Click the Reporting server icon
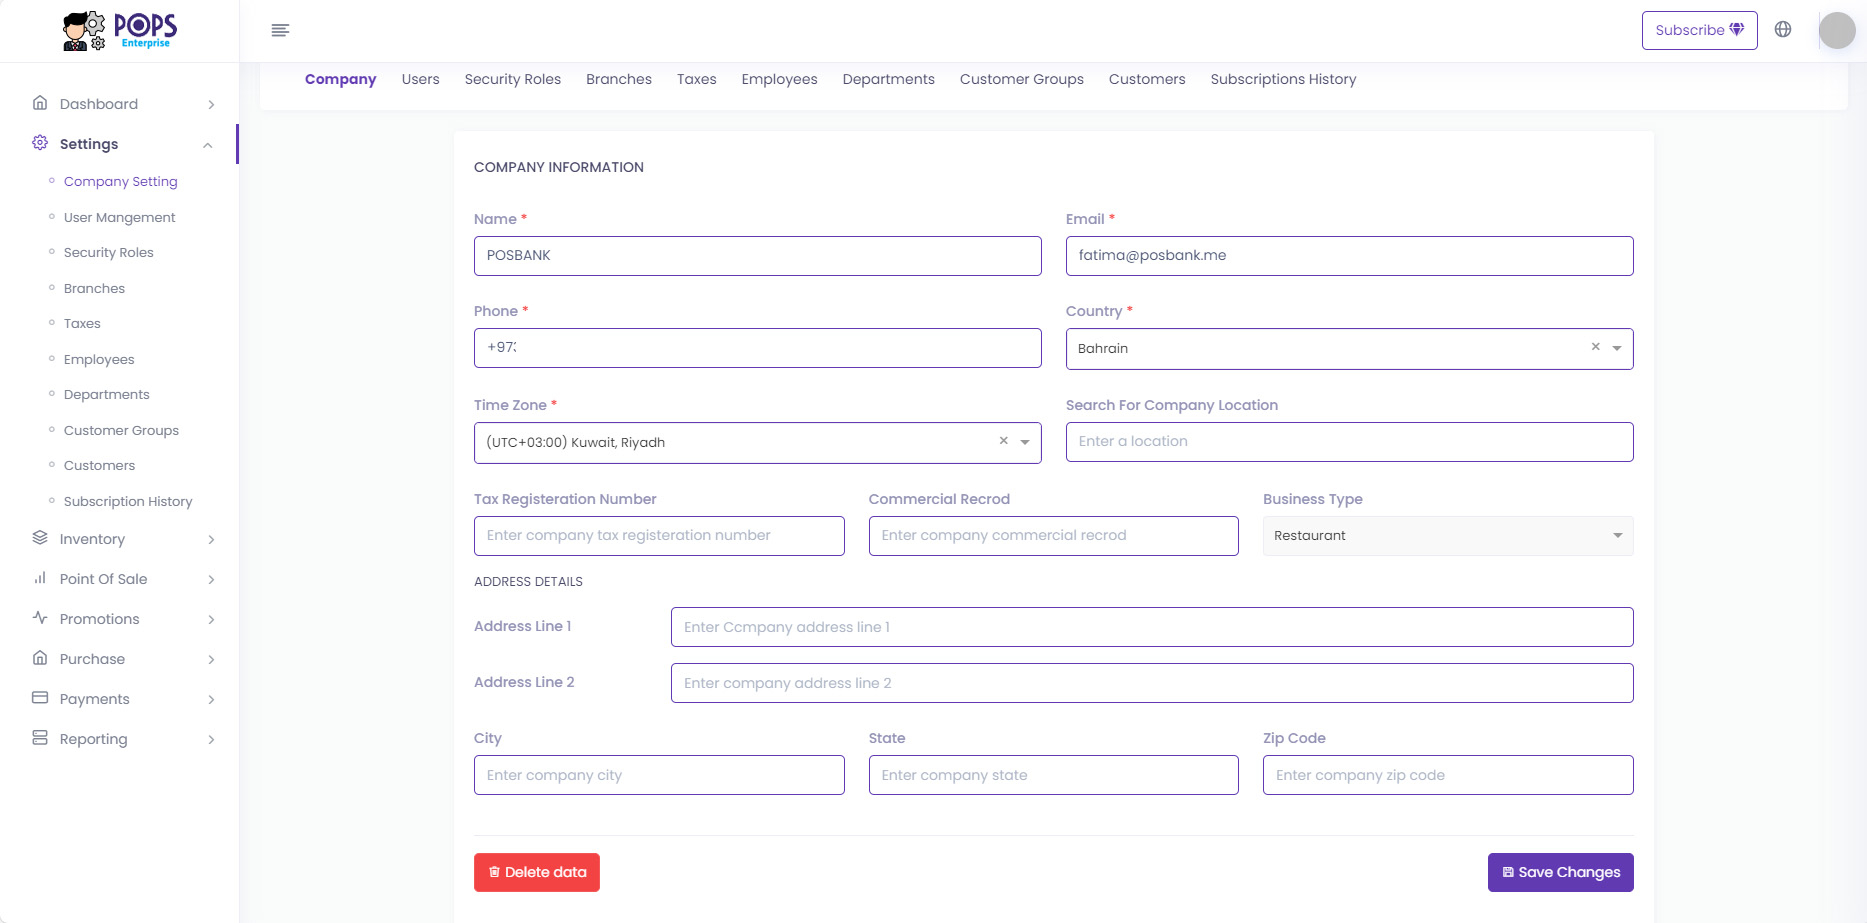The image size is (1867, 923). [x=40, y=738]
